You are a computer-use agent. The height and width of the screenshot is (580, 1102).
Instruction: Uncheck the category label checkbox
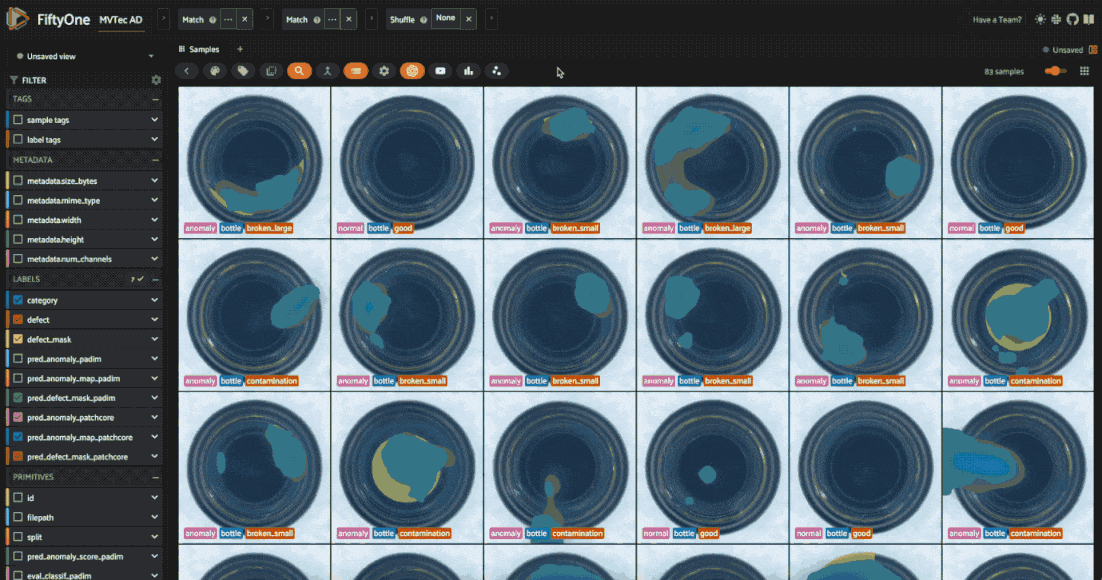18,300
